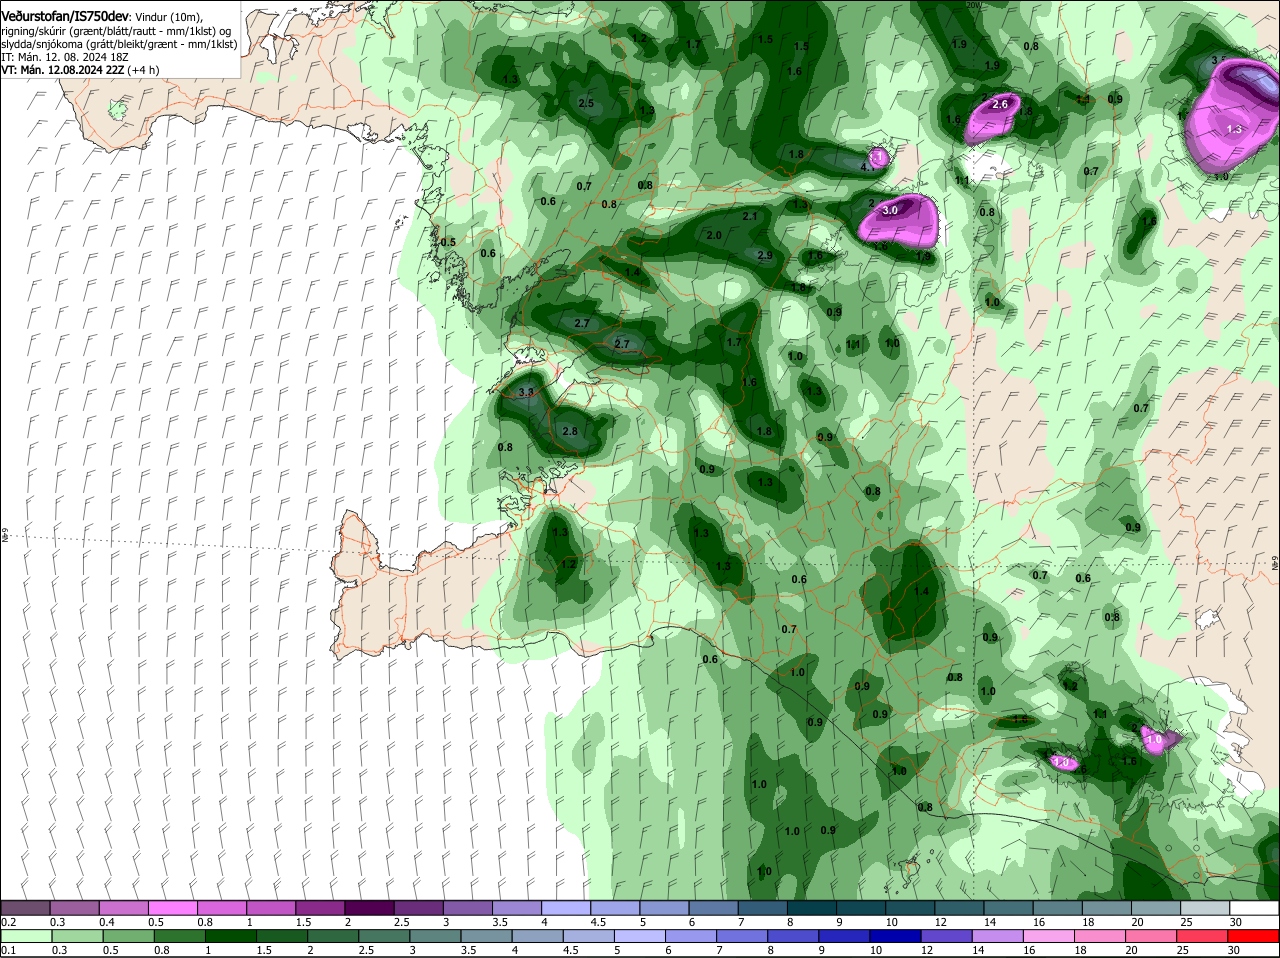Select the upper snow-scale swatch labeled 4
Image resolution: width=1280 pixels, height=958 pixels.
pos(567,907)
